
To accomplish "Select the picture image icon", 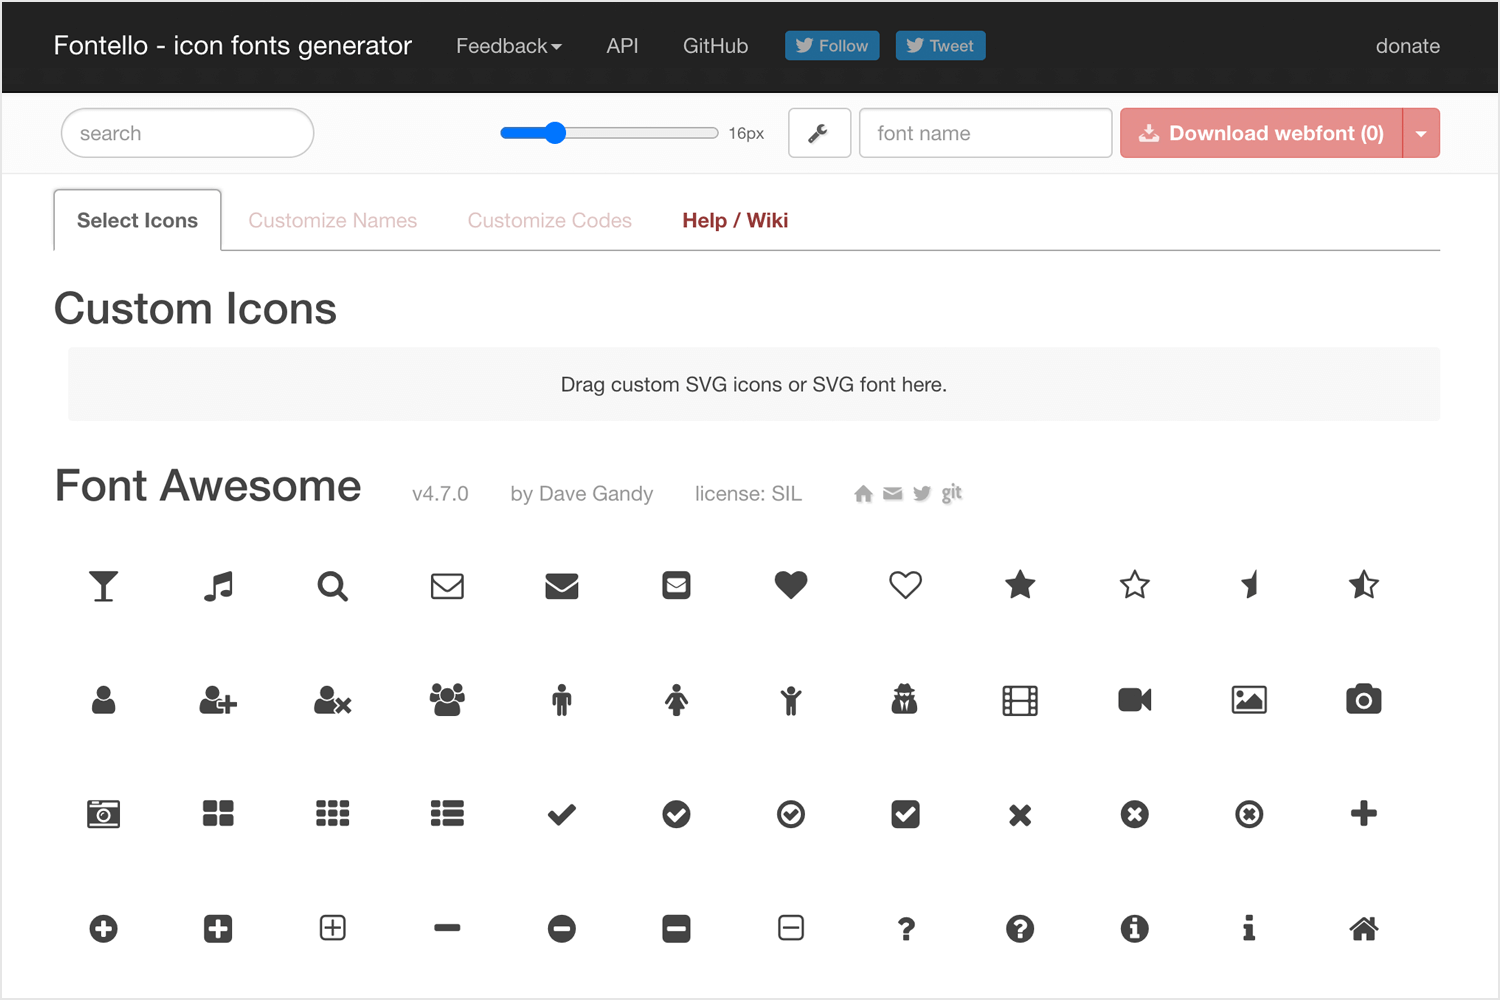I will tap(1249, 700).
